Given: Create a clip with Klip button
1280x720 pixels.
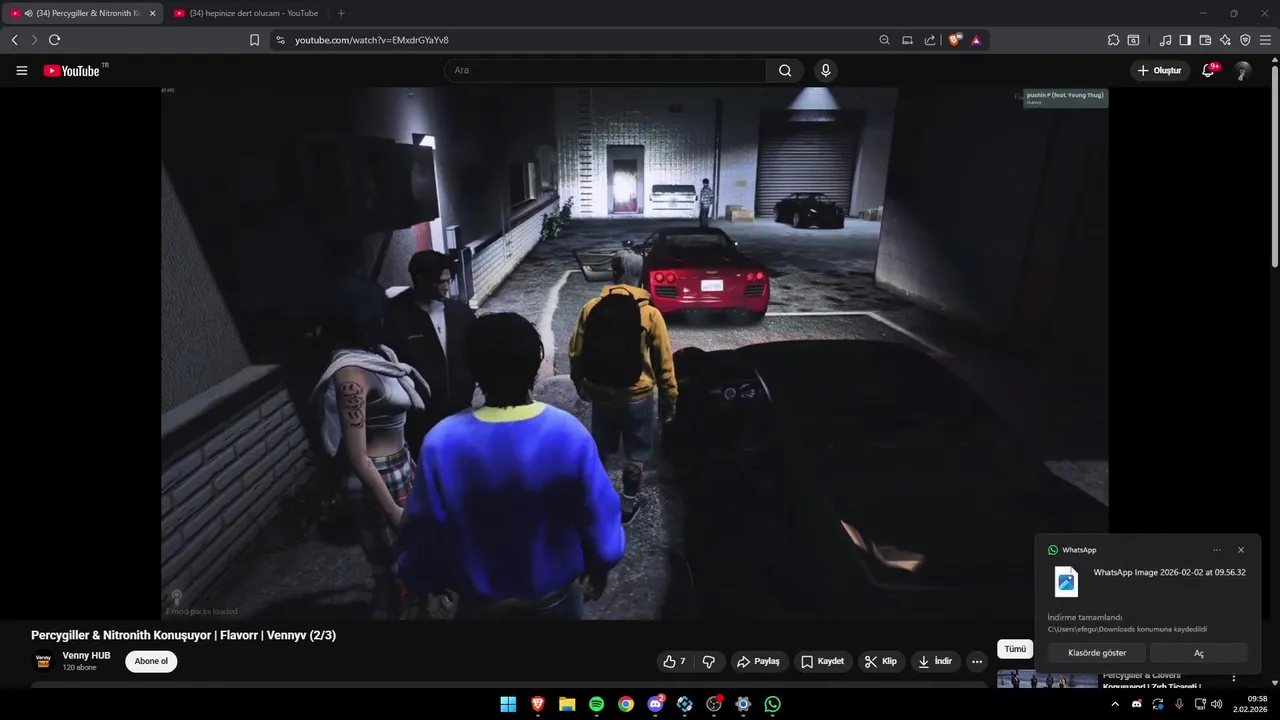Looking at the screenshot, I should 881,661.
